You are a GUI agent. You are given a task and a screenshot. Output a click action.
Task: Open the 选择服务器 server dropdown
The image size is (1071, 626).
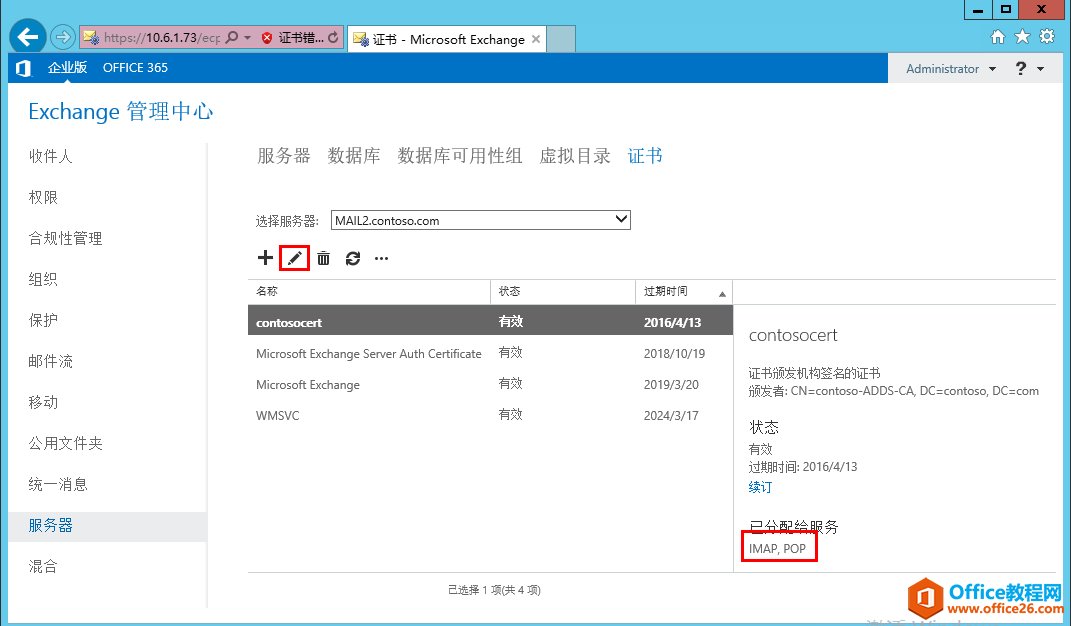coord(622,219)
